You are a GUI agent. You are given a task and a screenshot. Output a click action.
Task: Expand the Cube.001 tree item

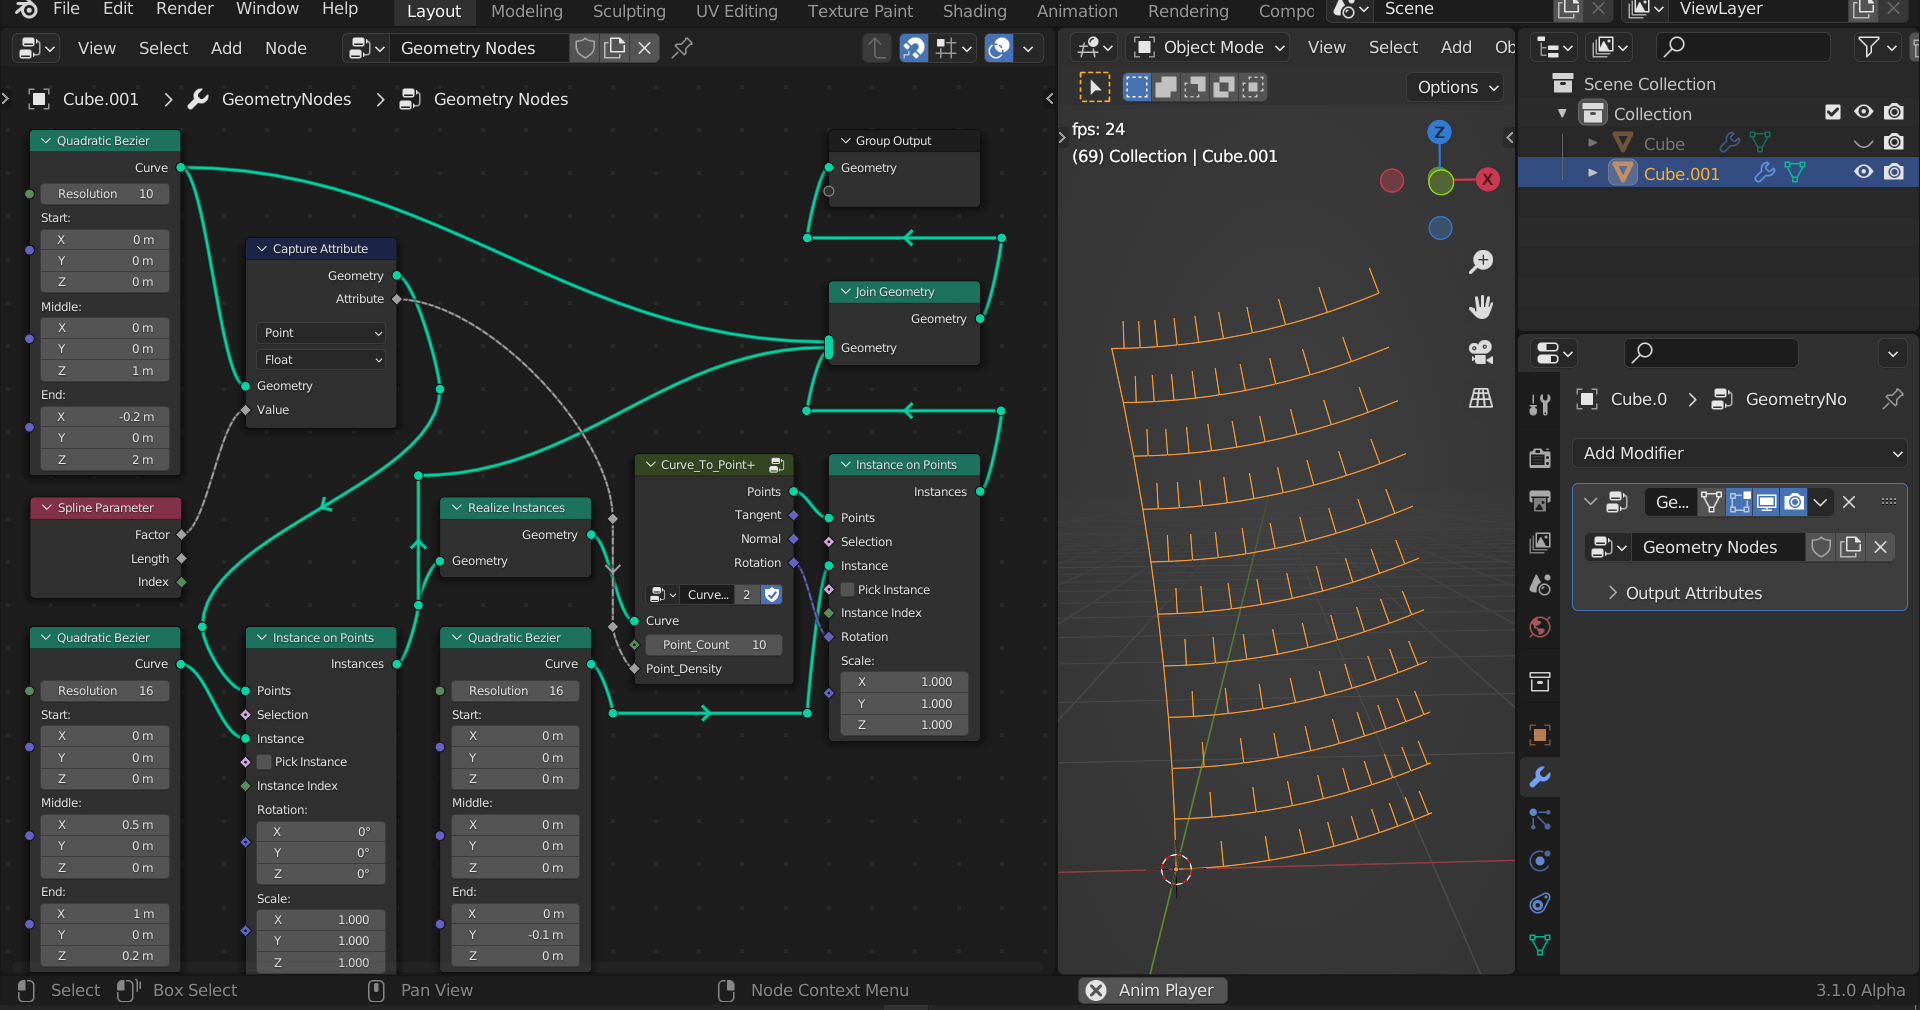(1592, 172)
